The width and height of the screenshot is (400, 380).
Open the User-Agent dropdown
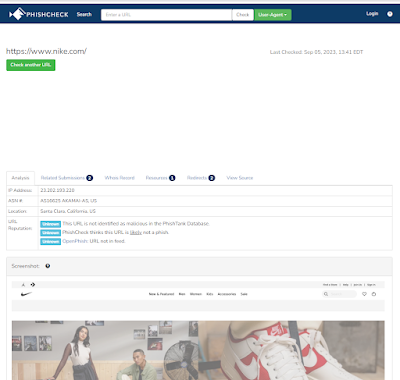(x=273, y=15)
